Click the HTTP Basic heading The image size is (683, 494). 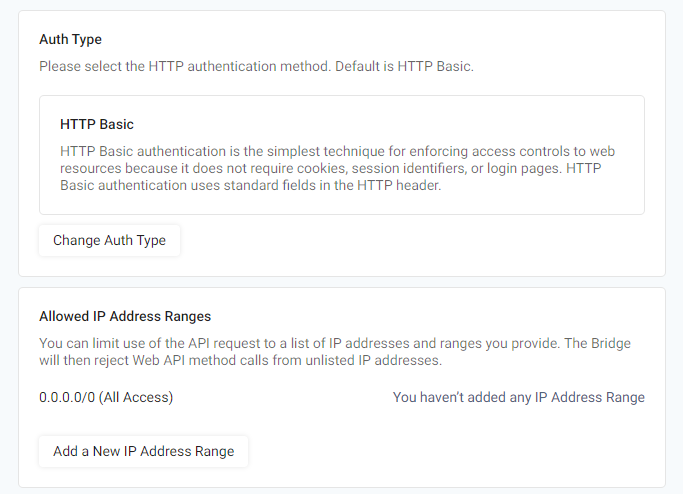pyautogui.click(x=97, y=125)
